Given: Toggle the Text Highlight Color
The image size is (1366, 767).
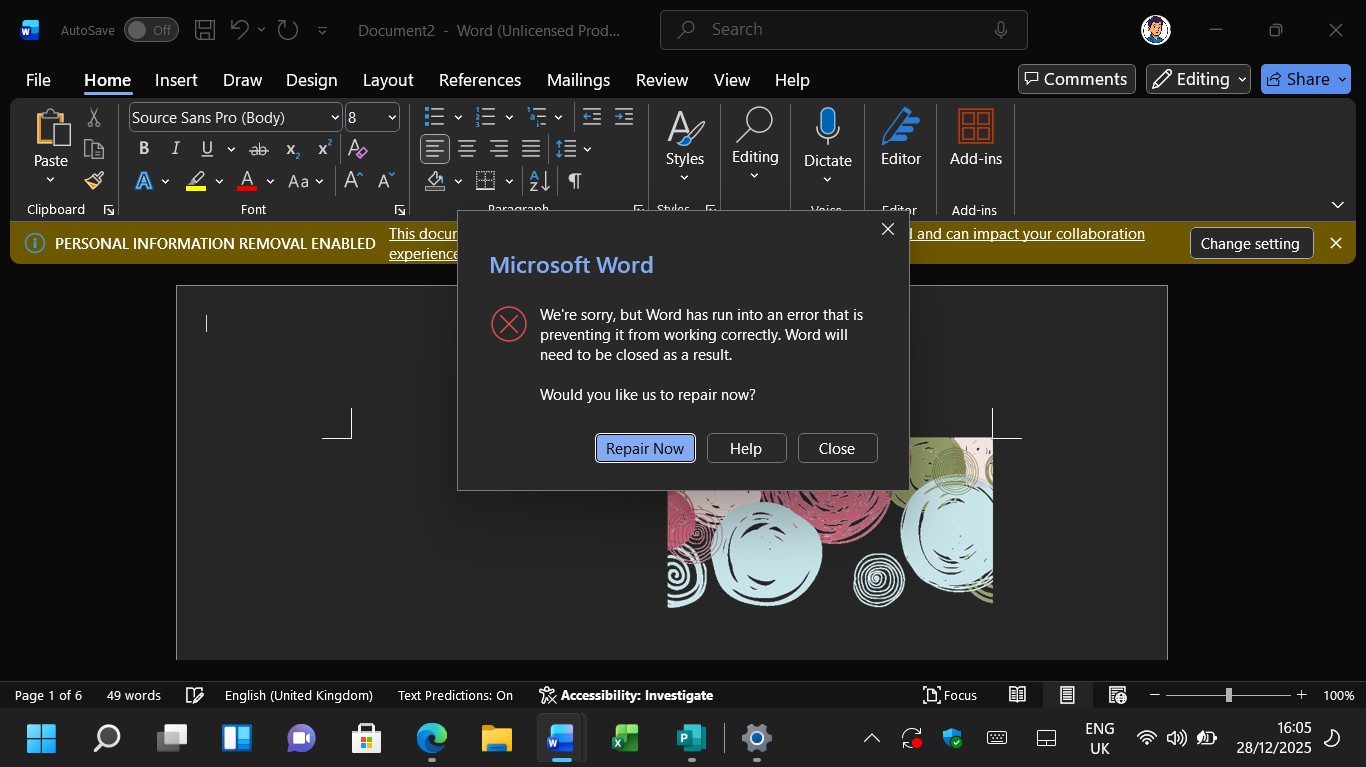Looking at the screenshot, I should [x=196, y=181].
